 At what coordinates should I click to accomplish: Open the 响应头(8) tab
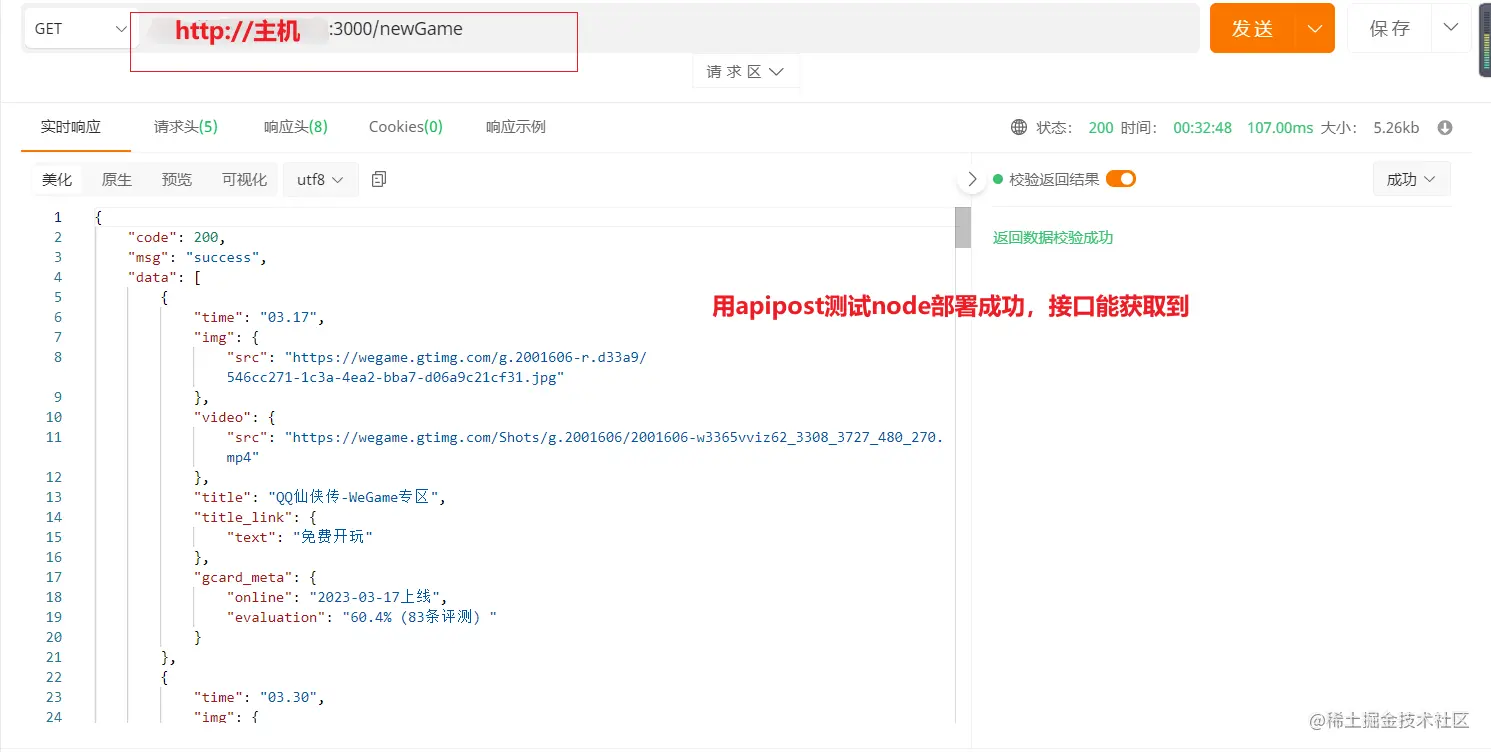click(x=296, y=127)
